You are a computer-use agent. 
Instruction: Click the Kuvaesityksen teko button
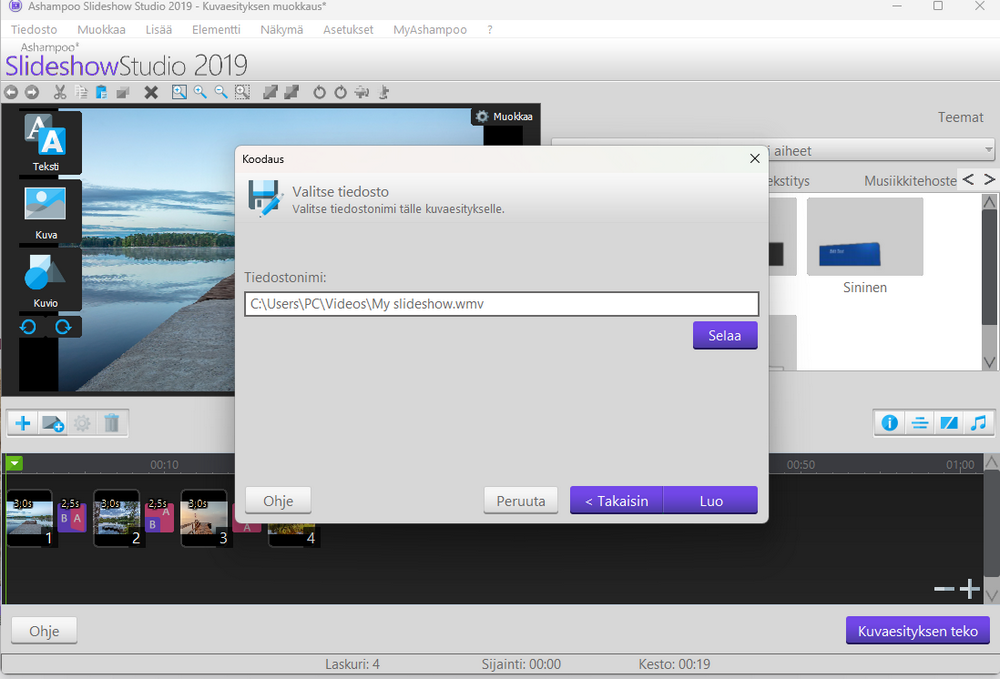pos(918,631)
